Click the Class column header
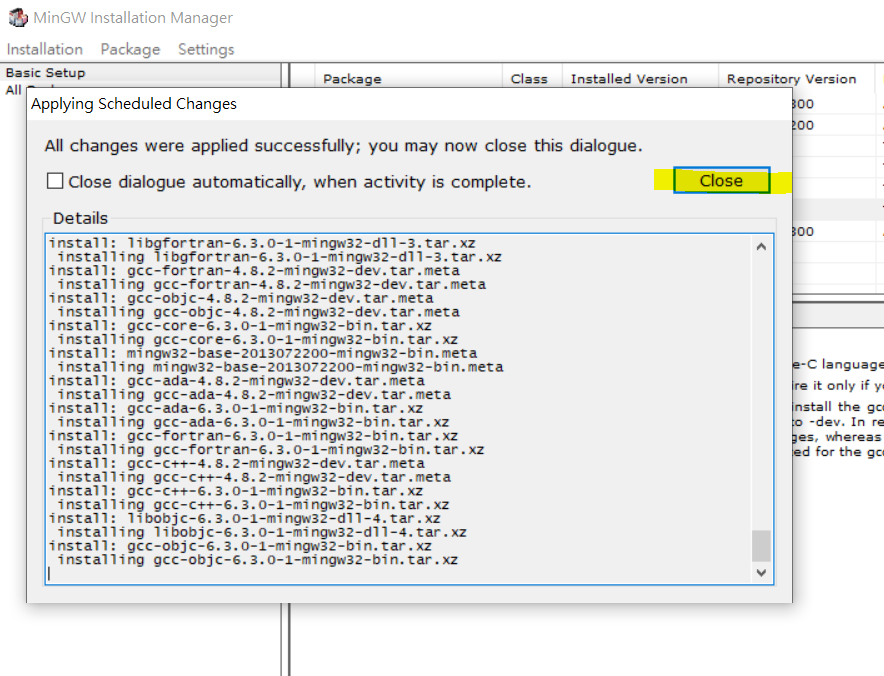Viewport: 884px width, 676px height. pyautogui.click(x=530, y=78)
